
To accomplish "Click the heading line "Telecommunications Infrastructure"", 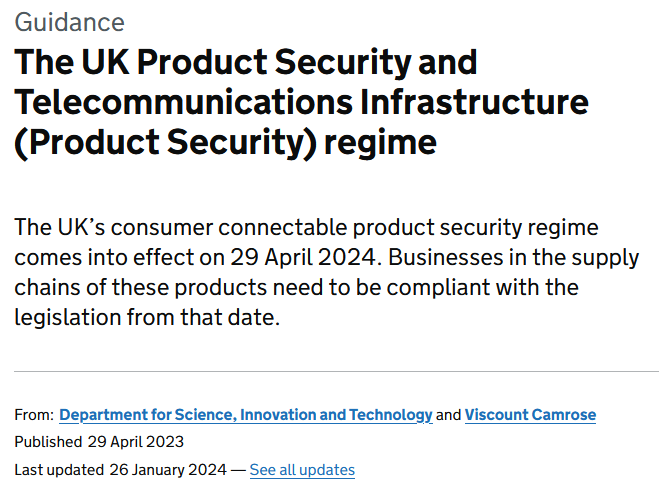I will (301, 102).
